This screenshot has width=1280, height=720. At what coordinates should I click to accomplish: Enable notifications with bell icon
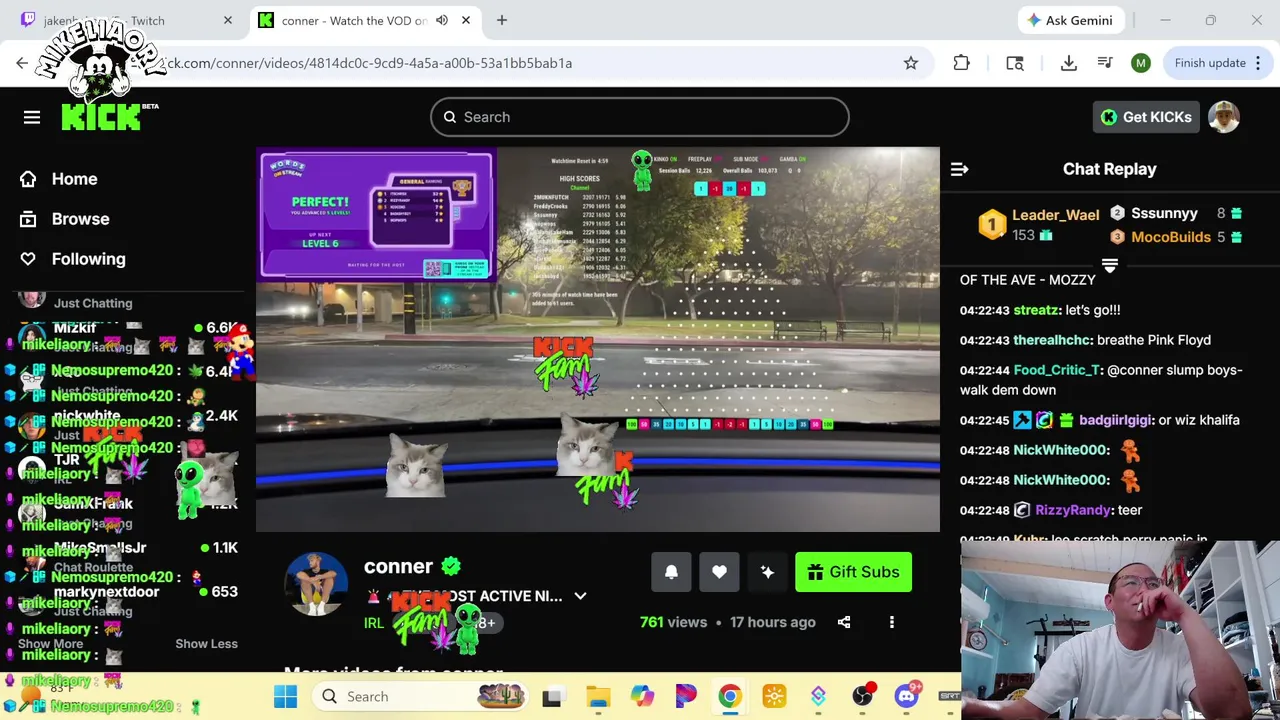point(671,572)
